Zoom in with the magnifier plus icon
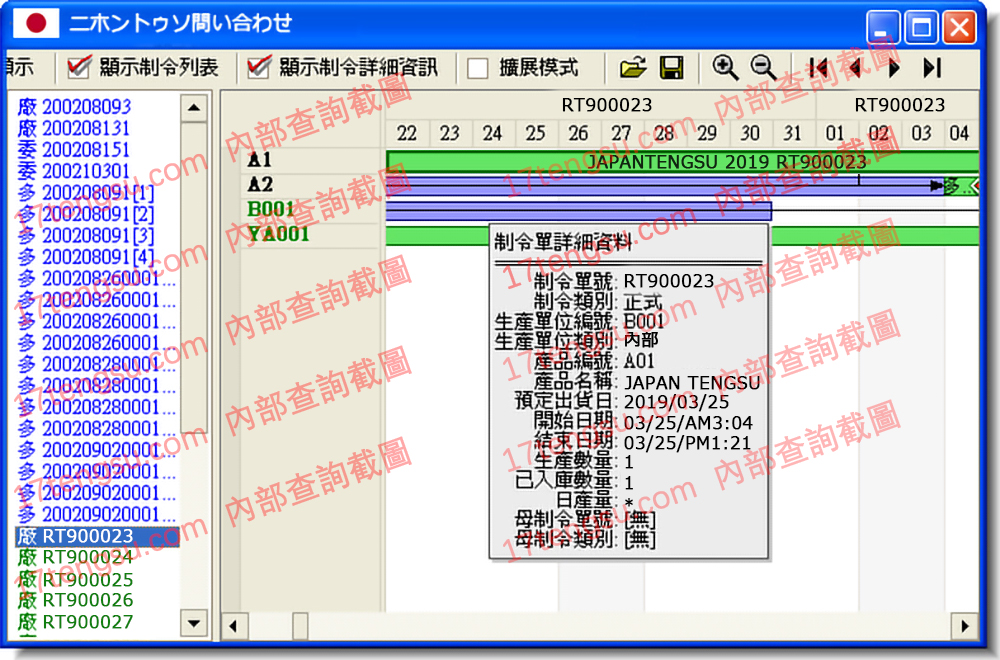The height and width of the screenshot is (660, 1000). click(725, 68)
